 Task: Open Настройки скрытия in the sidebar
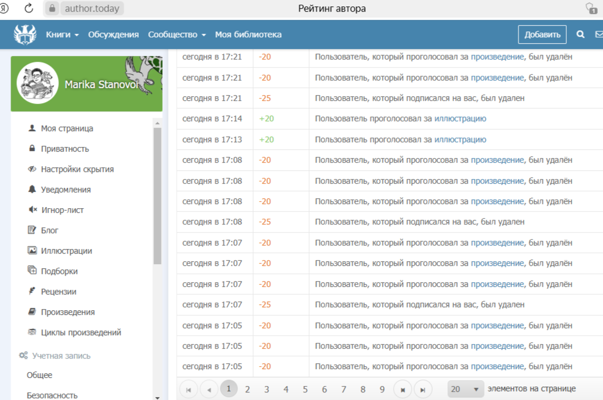(x=77, y=169)
